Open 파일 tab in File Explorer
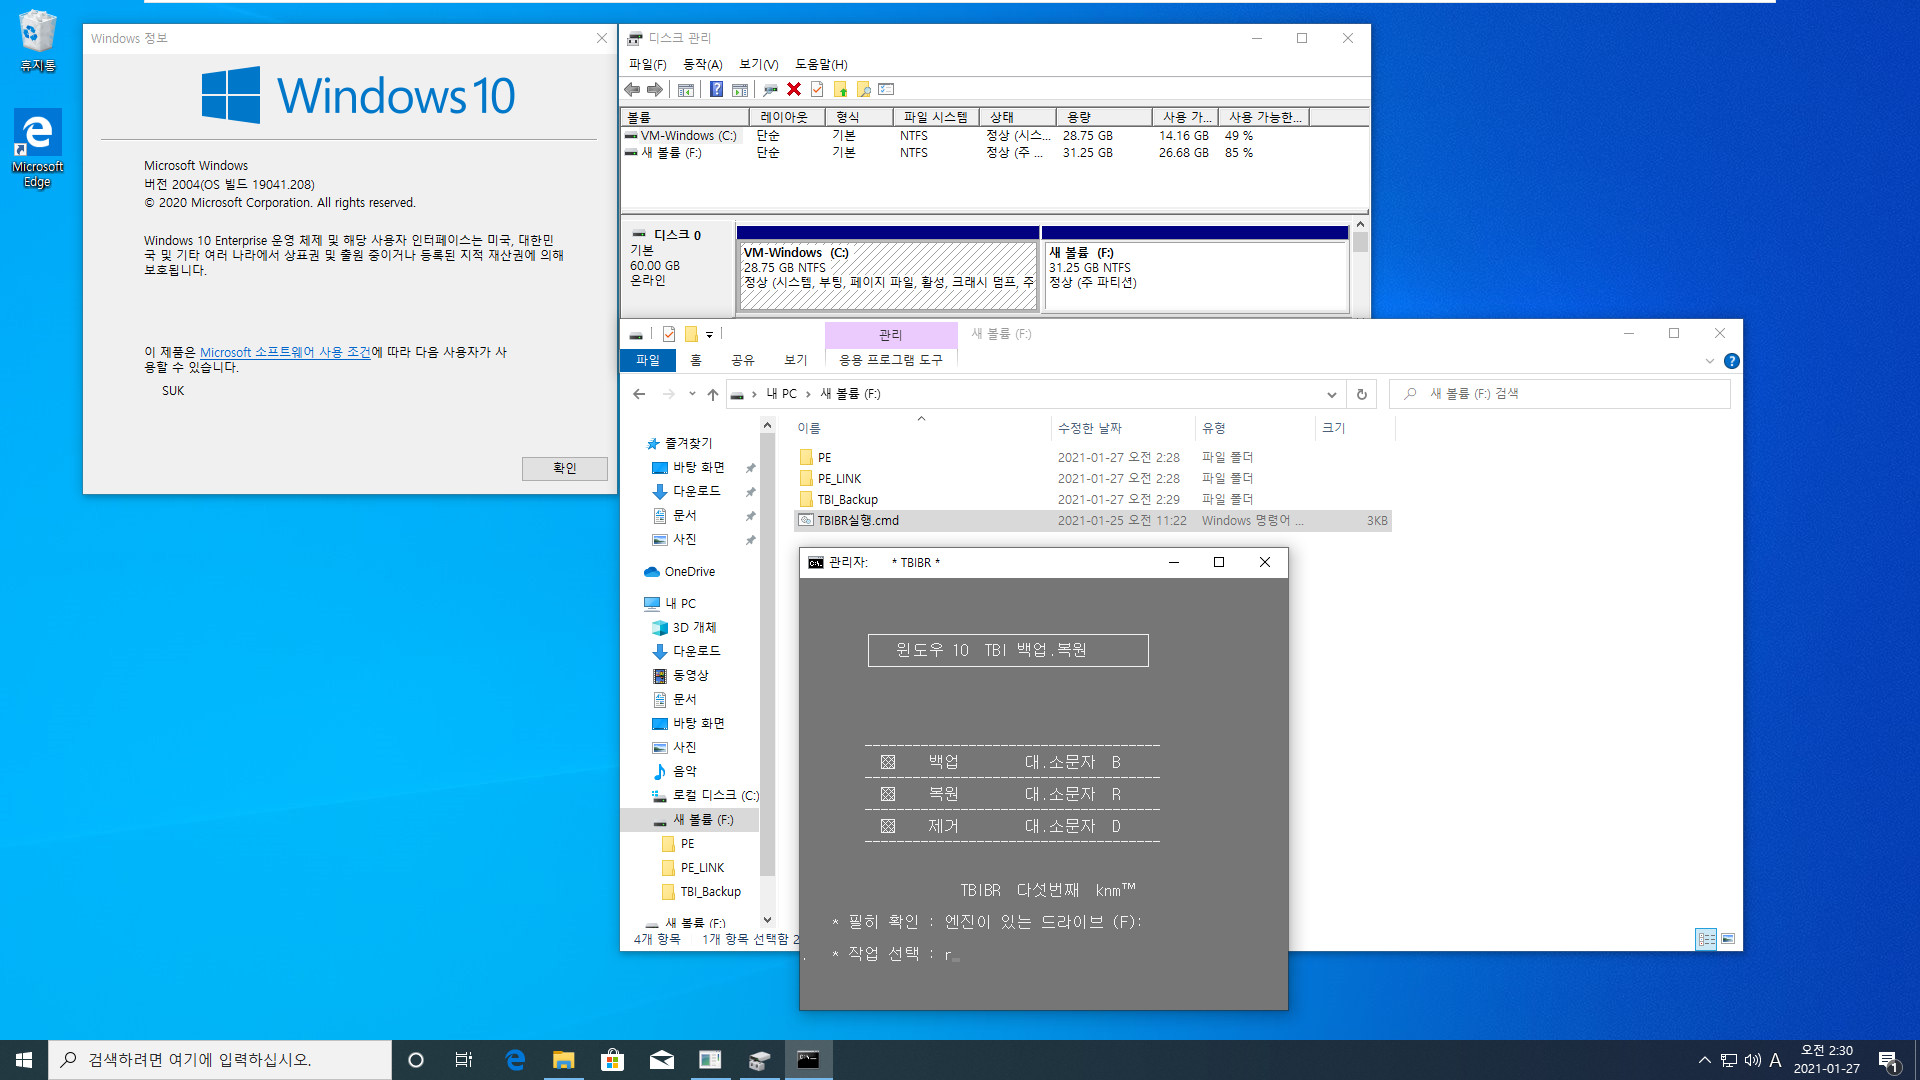The image size is (1920, 1080). [648, 360]
